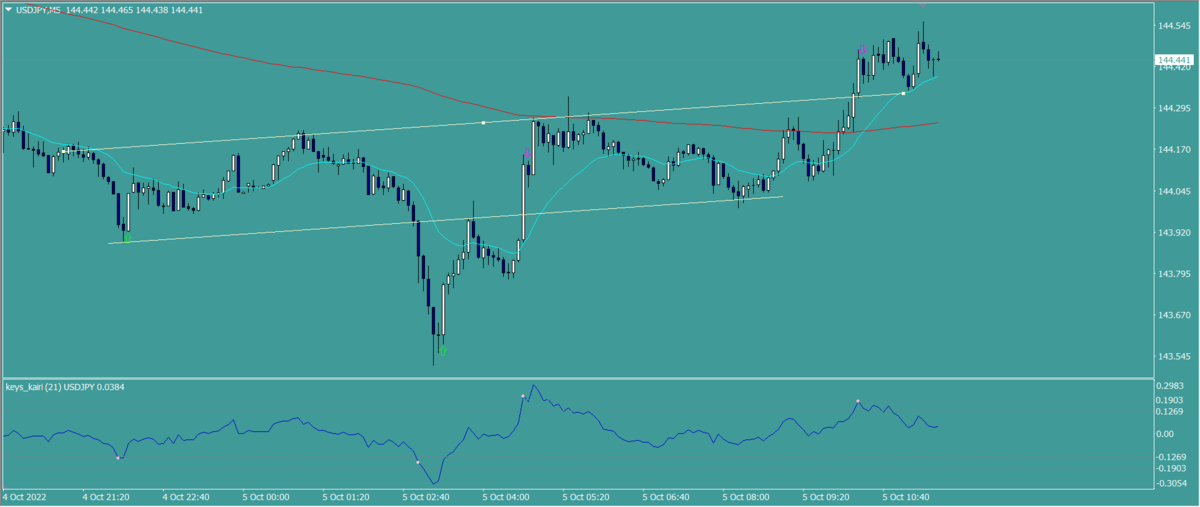
Task: Click the USDJPY,M5 chart title text
Action: [39, 9]
